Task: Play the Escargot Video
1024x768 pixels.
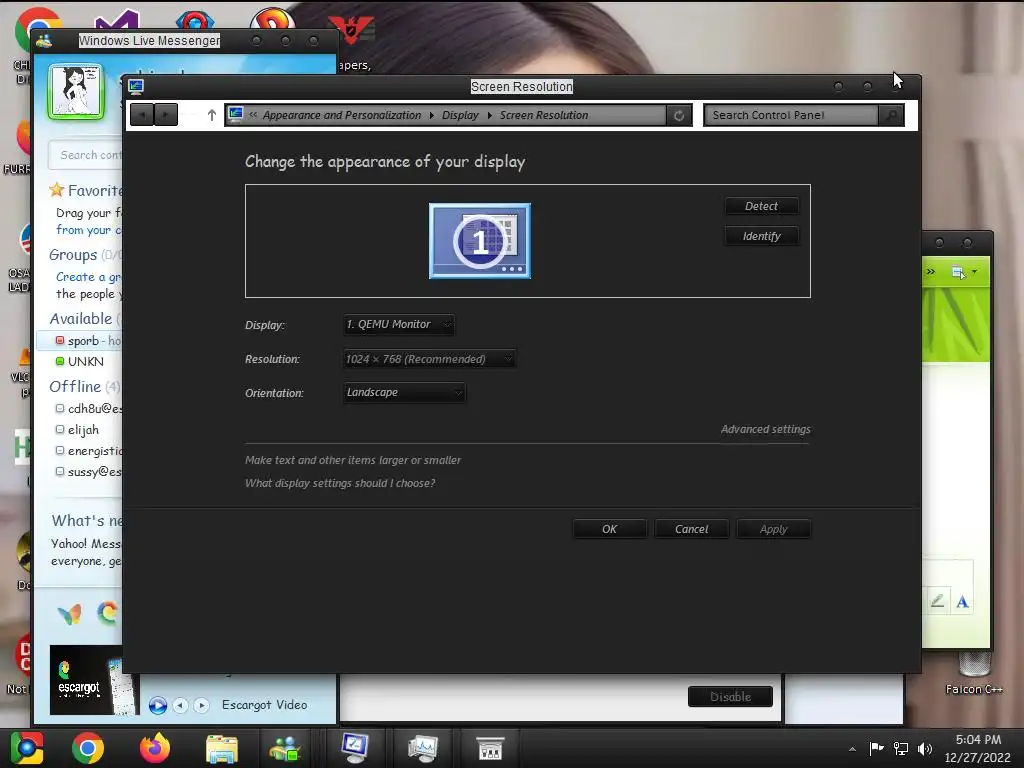Action: pyautogui.click(x=157, y=705)
